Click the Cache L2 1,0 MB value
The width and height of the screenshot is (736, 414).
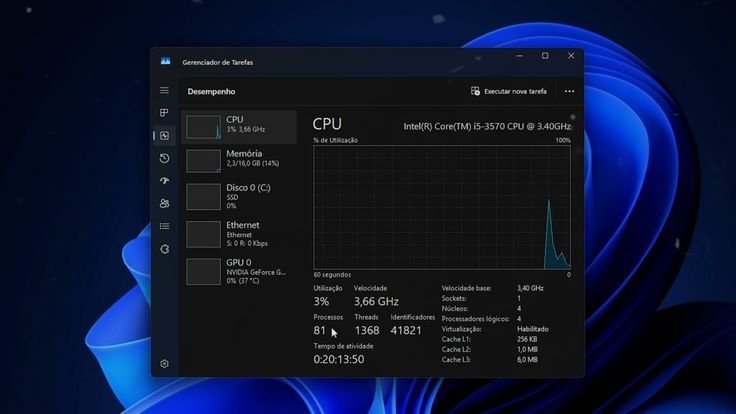[x=527, y=349]
